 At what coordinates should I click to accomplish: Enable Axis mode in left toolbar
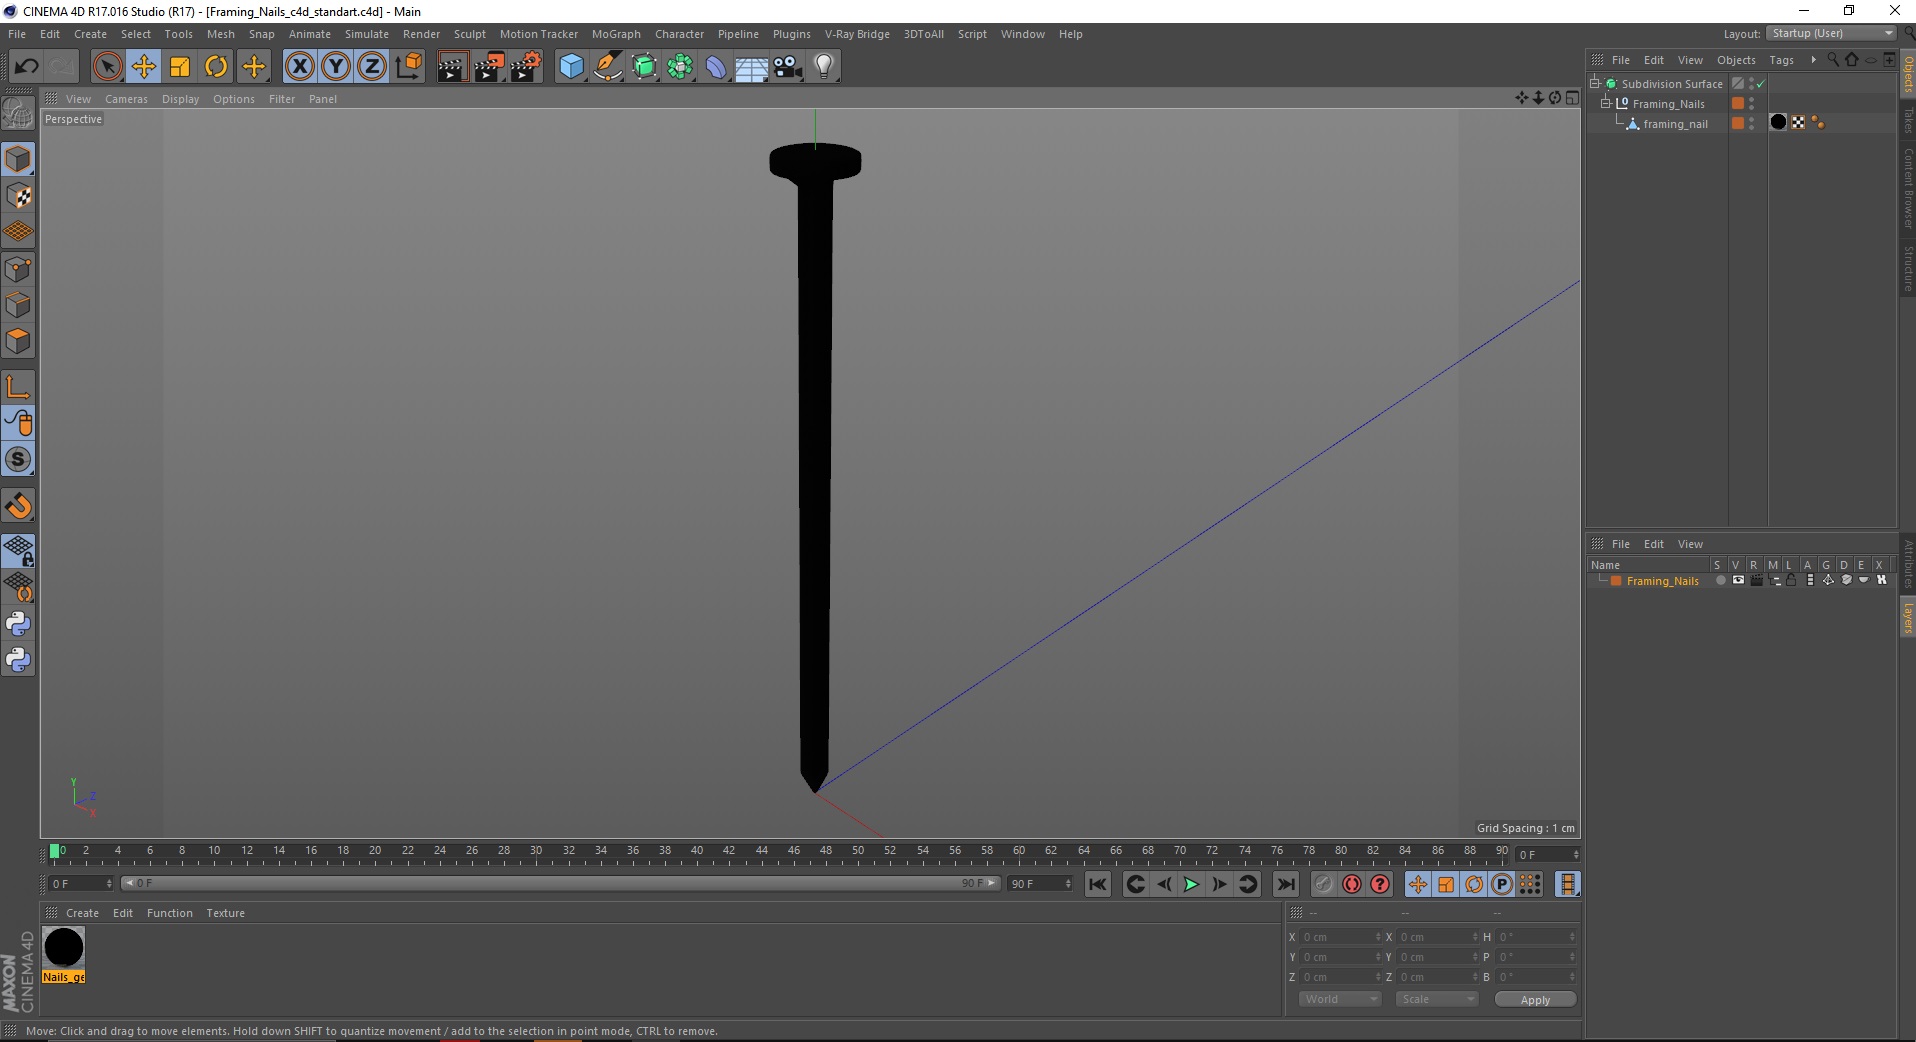(18, 387)
